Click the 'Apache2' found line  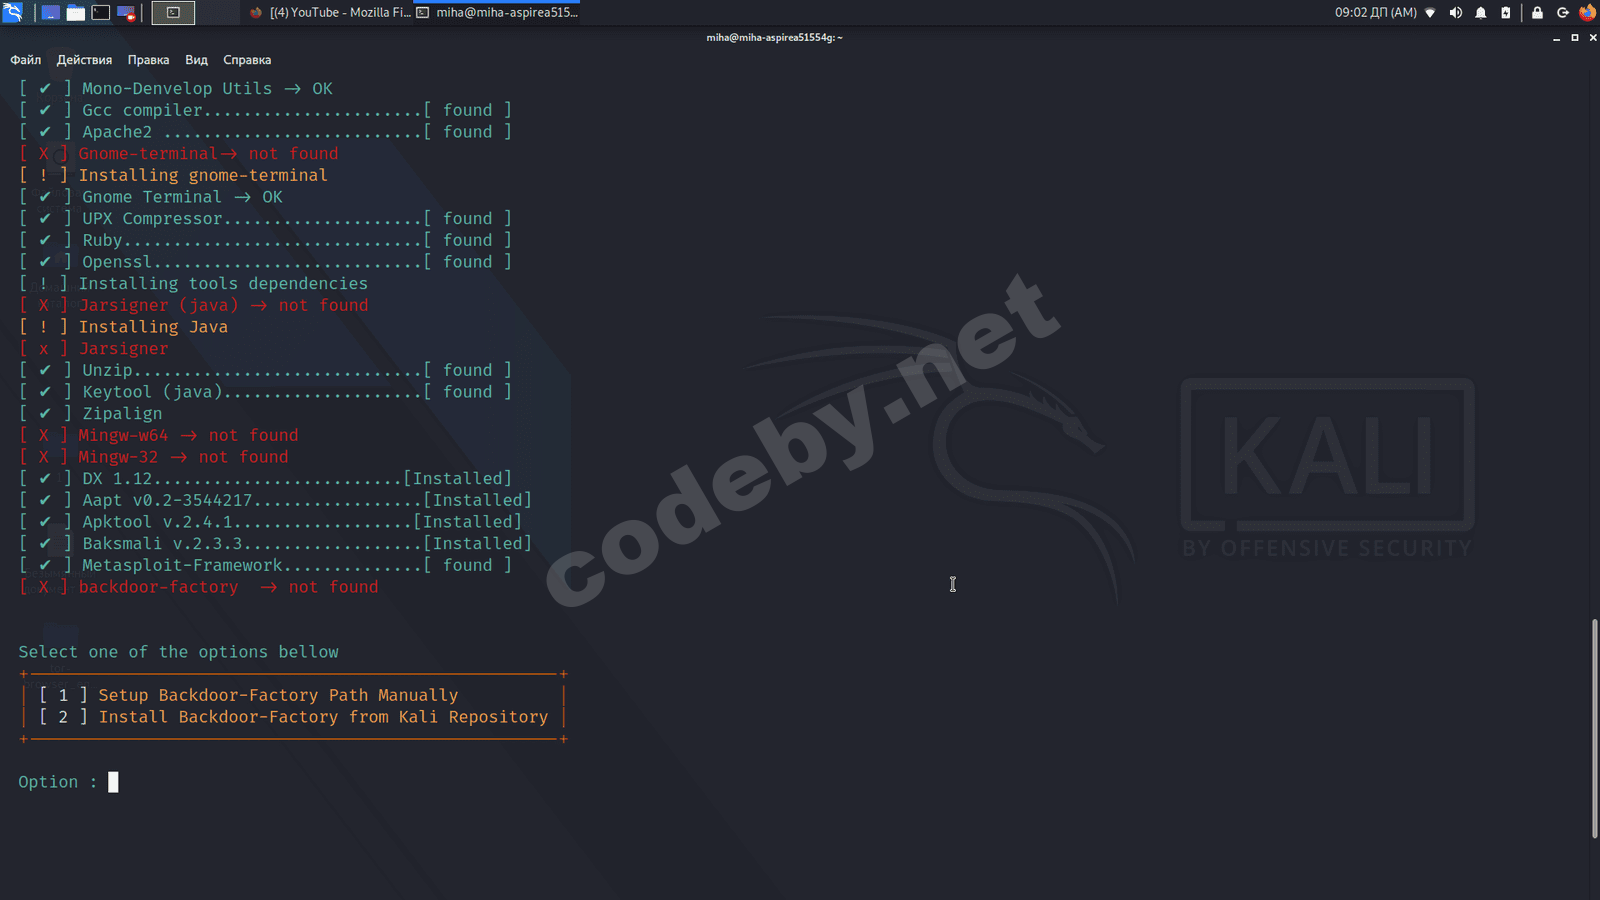point(265,132)
